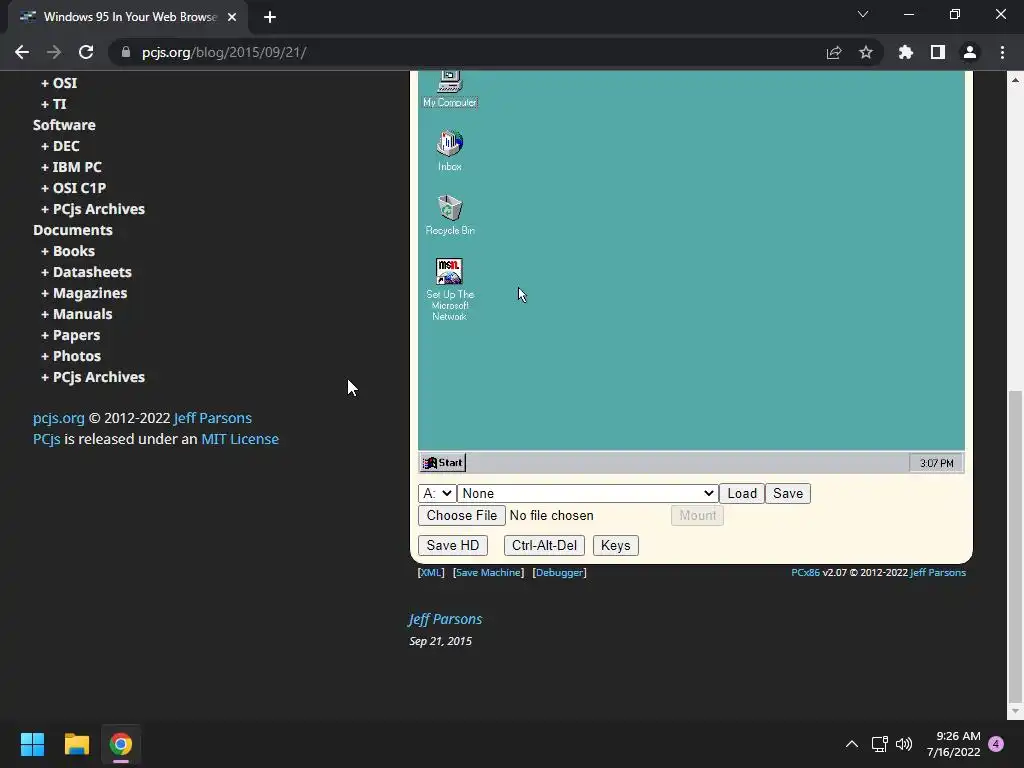Open the Windows Start menu

point(32,744)
